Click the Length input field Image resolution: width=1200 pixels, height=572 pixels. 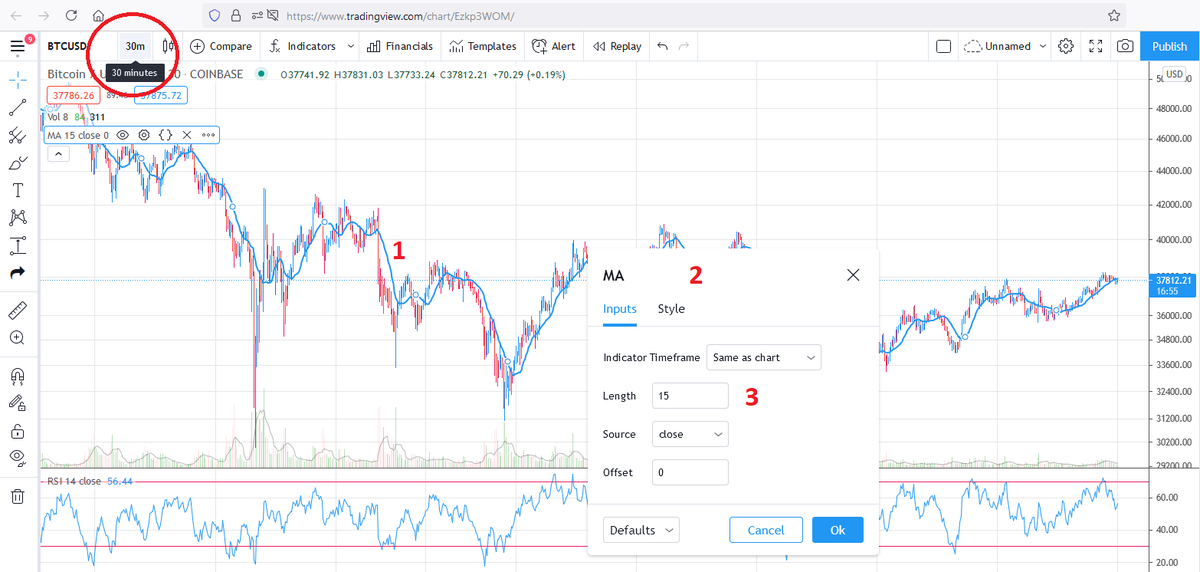coord(690,396)
